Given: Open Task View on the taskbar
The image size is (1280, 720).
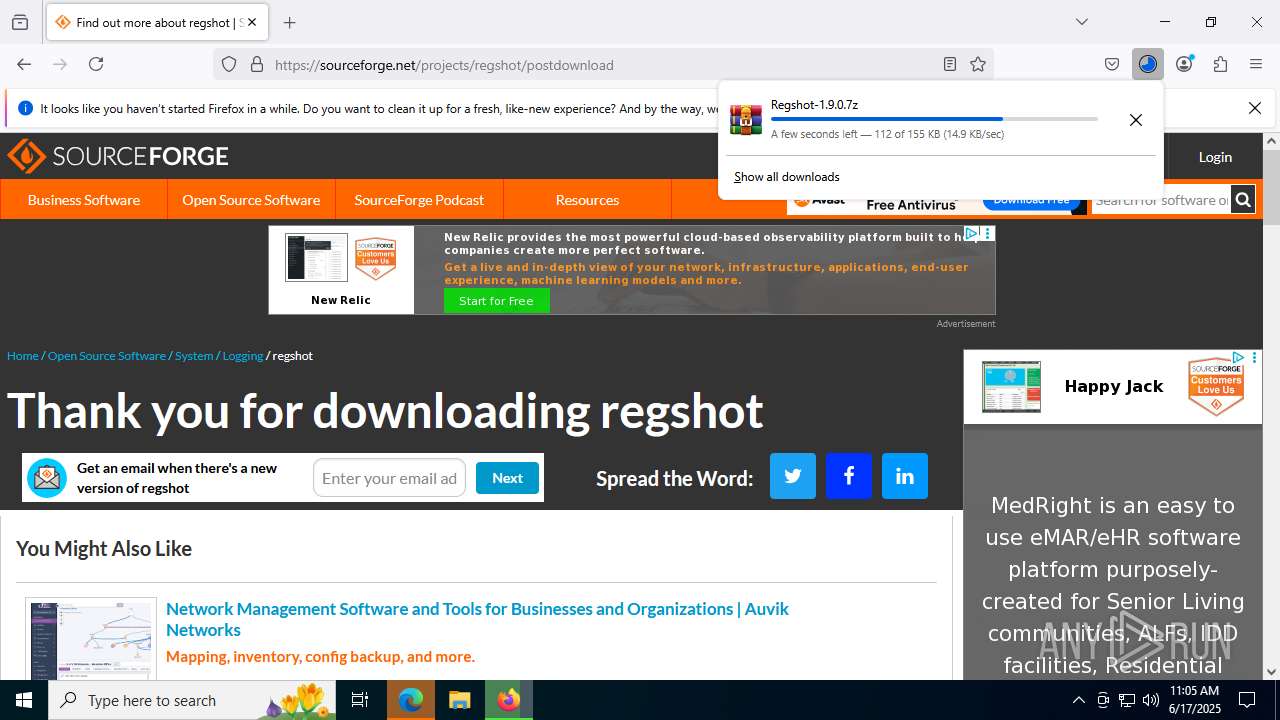Looking at the screenshot, I should pos(360,700).
